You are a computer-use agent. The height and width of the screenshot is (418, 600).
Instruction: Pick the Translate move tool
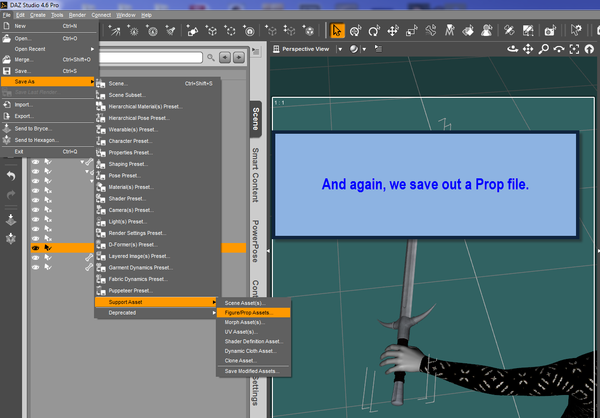393,30
